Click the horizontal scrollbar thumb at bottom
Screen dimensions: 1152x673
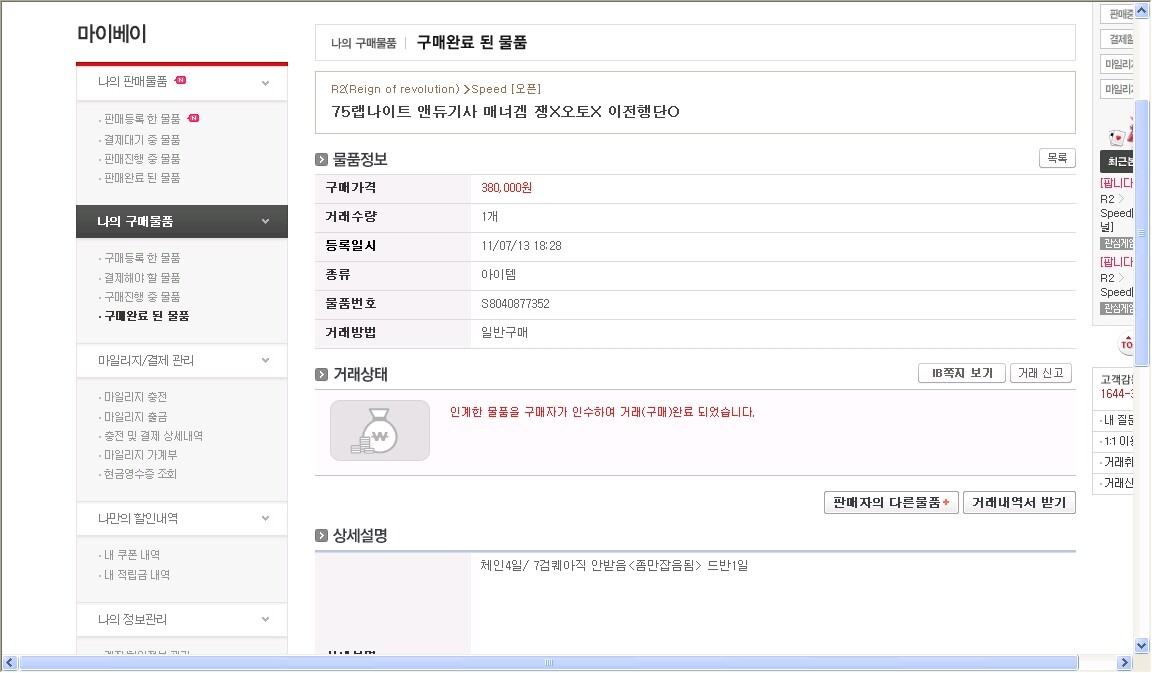click(x=548, y=663)
